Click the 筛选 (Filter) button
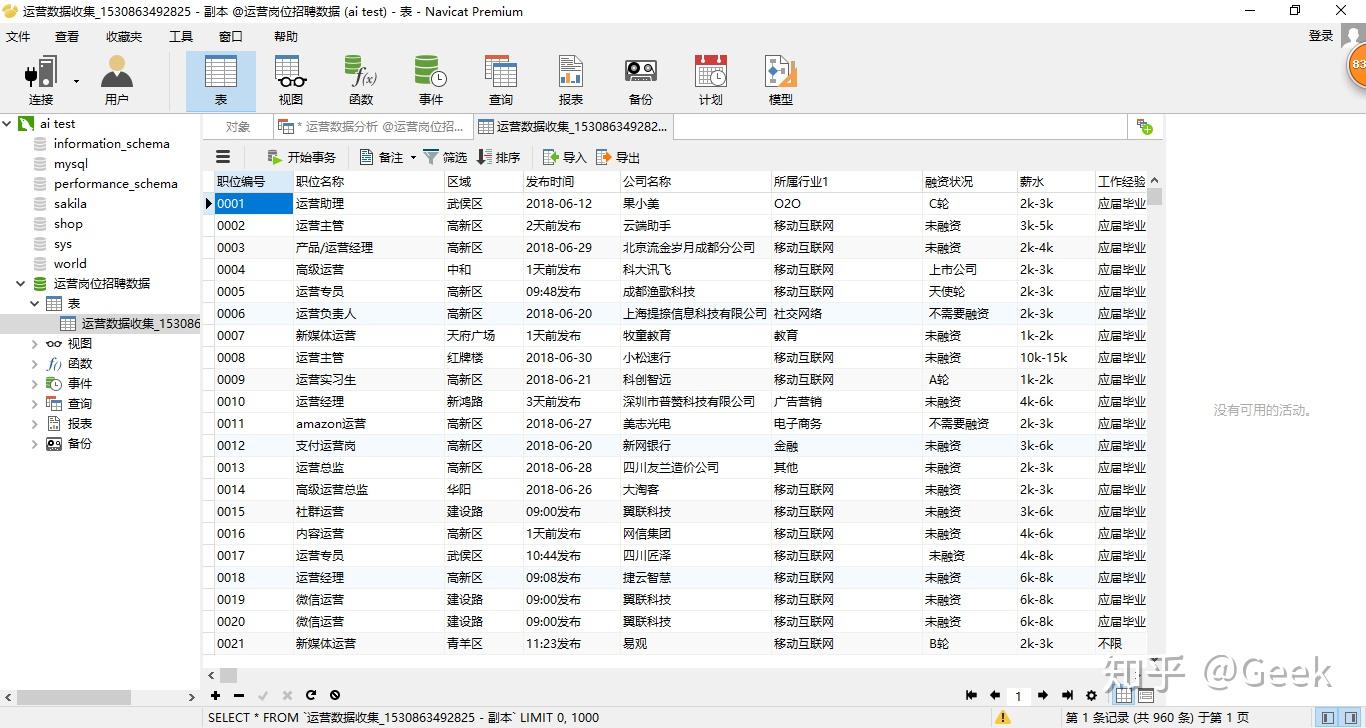Viewport: 1366px width, 728px height. tap(445, 157)
